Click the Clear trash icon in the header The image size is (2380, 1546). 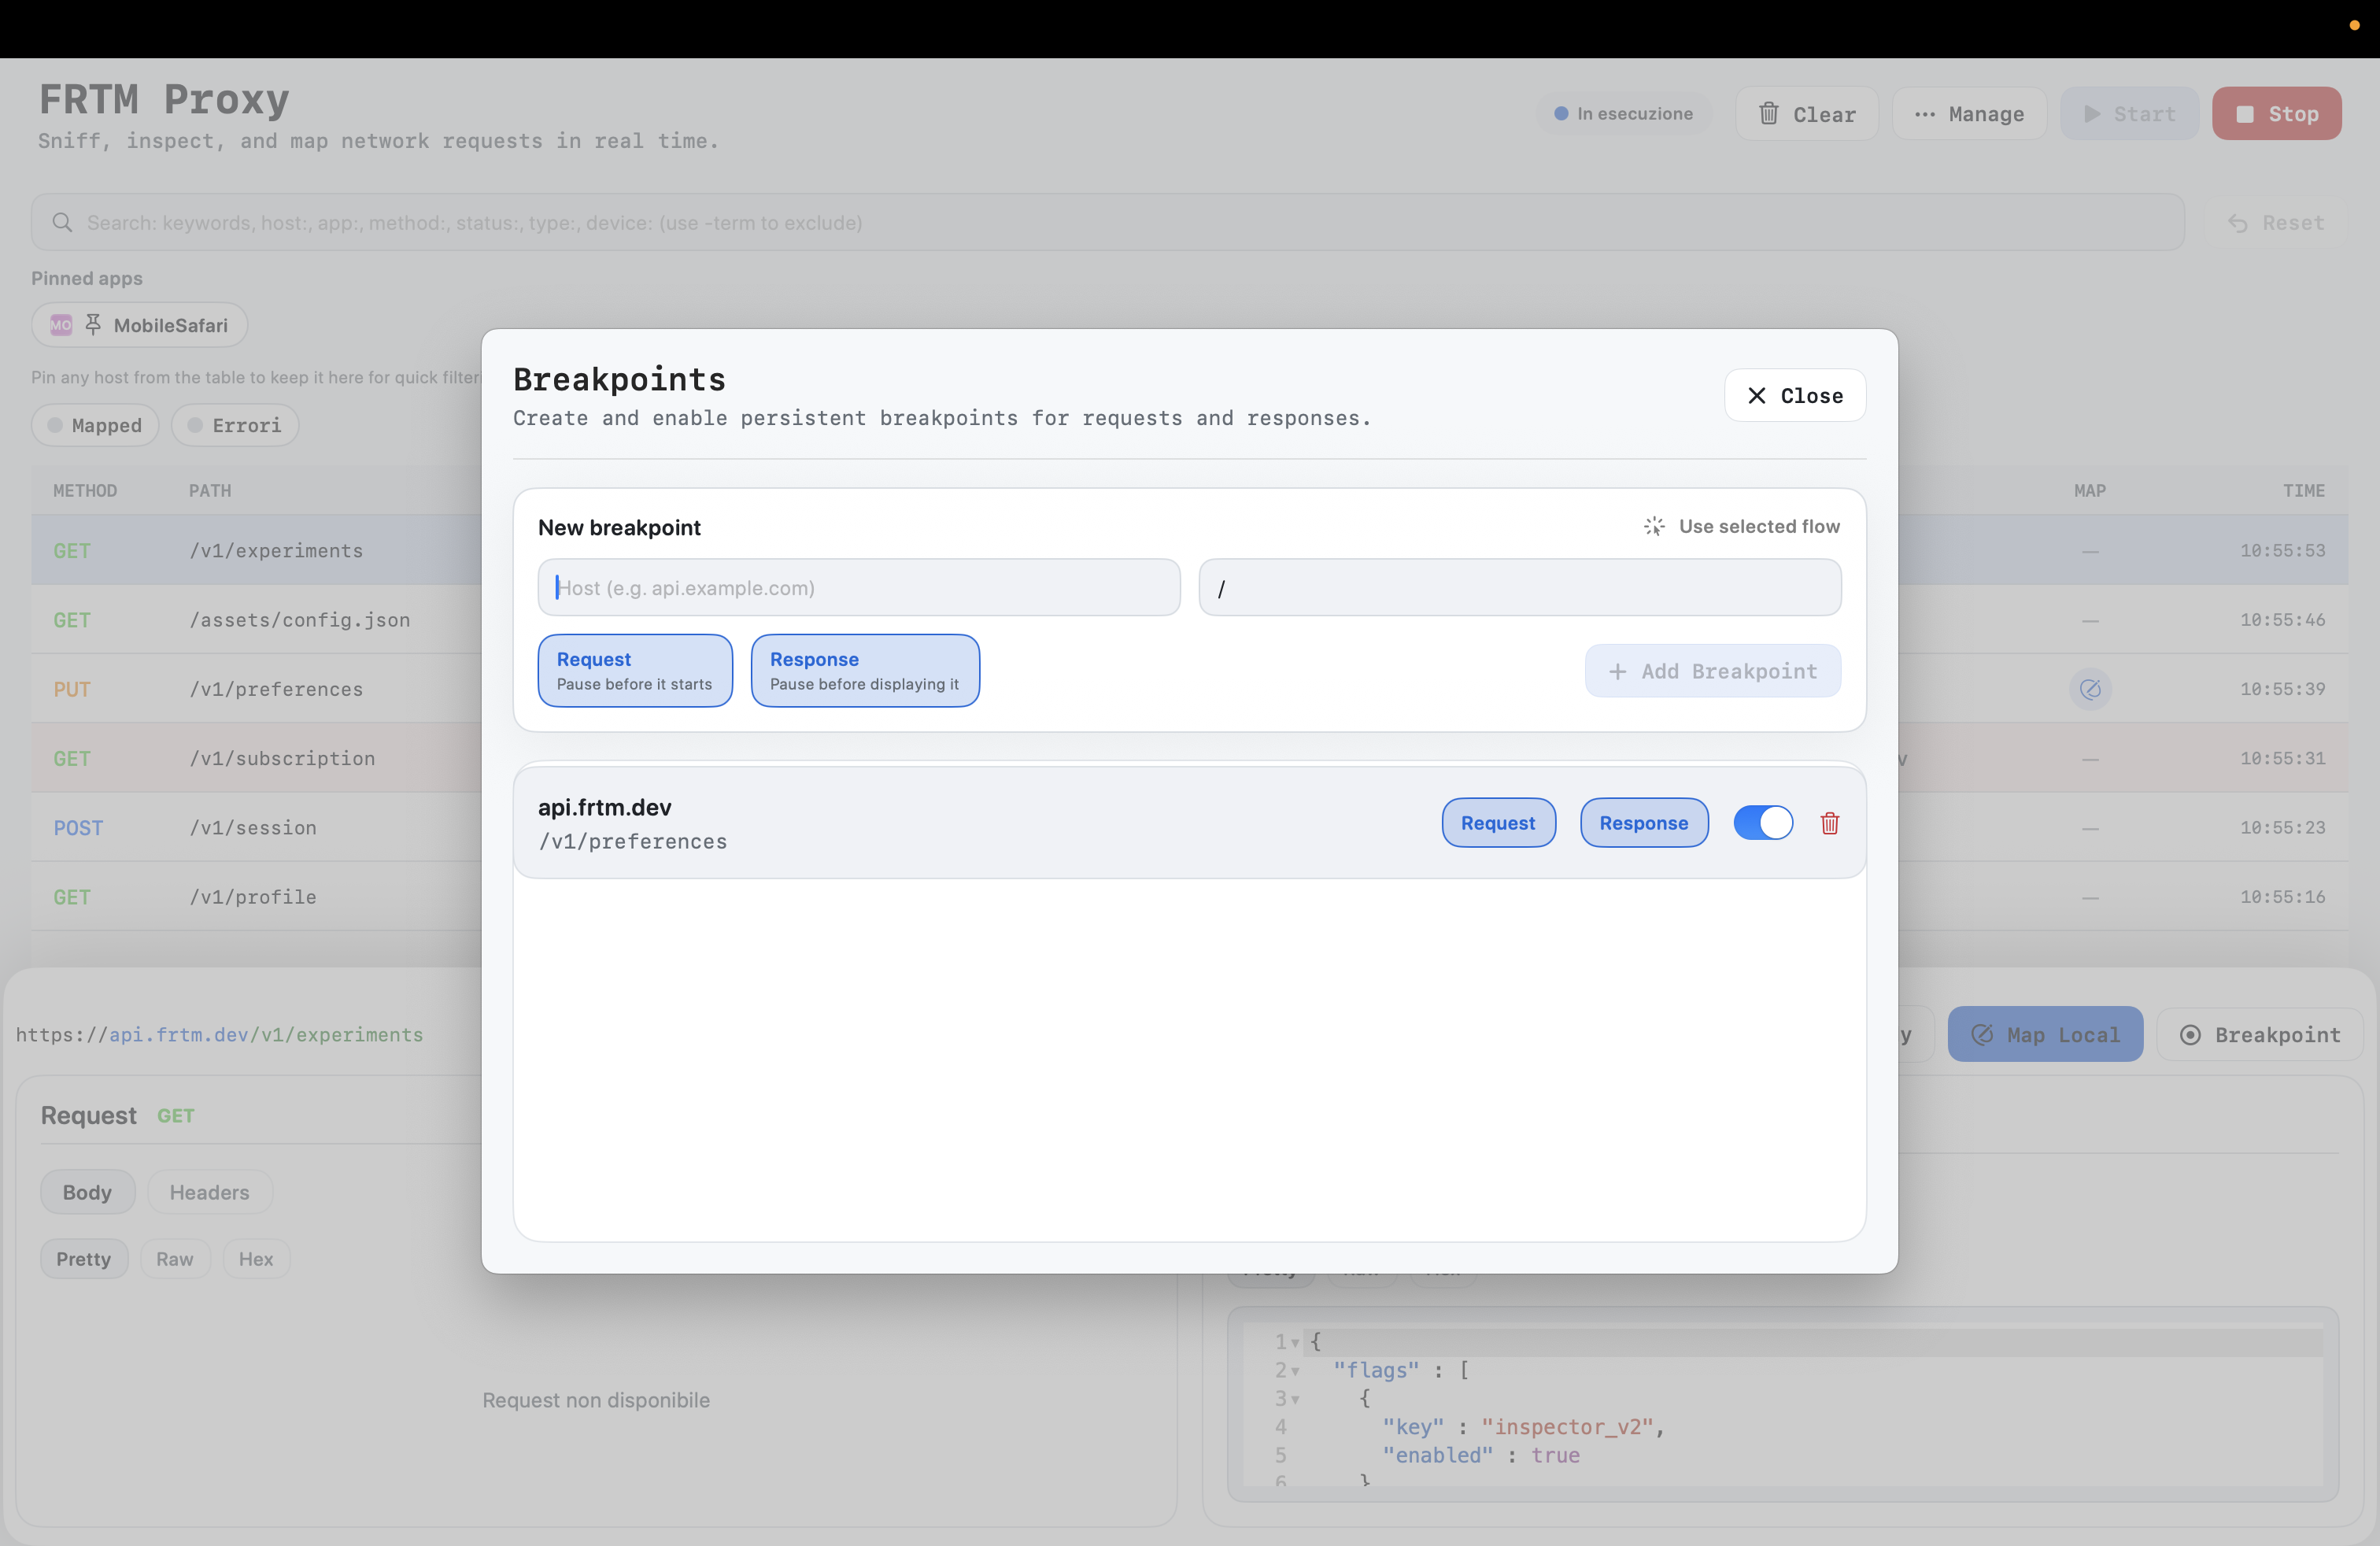1768,114
